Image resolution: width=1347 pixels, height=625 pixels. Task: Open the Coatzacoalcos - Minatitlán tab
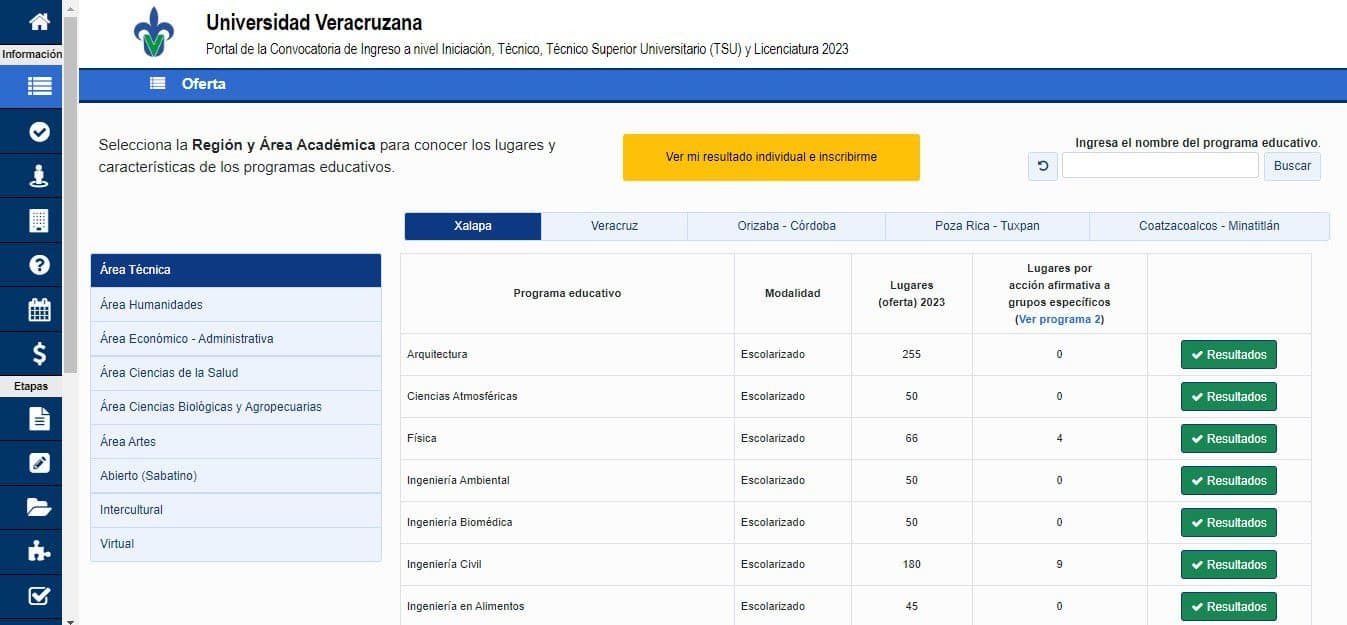(1209, 226)
